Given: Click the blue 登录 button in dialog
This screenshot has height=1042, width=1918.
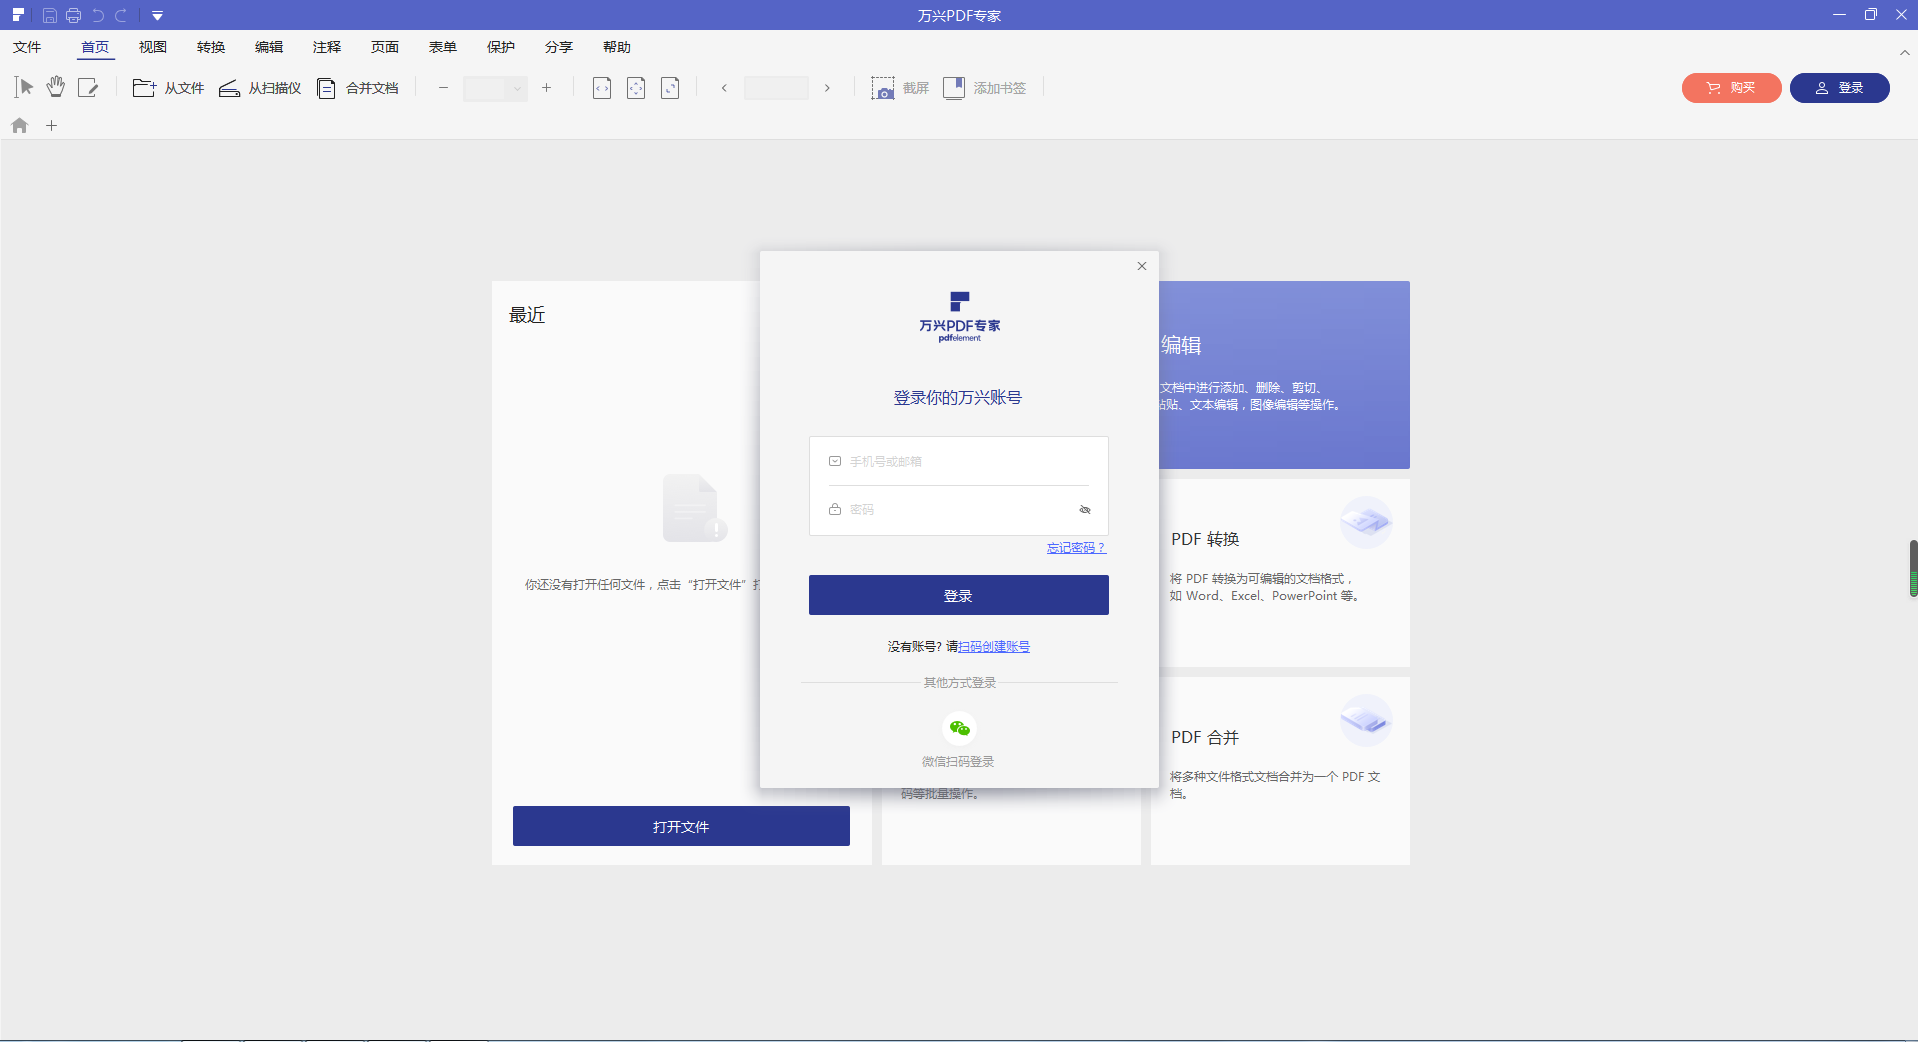Looking at the screenshot, I should pyautogui.click(x=959, y=595).
